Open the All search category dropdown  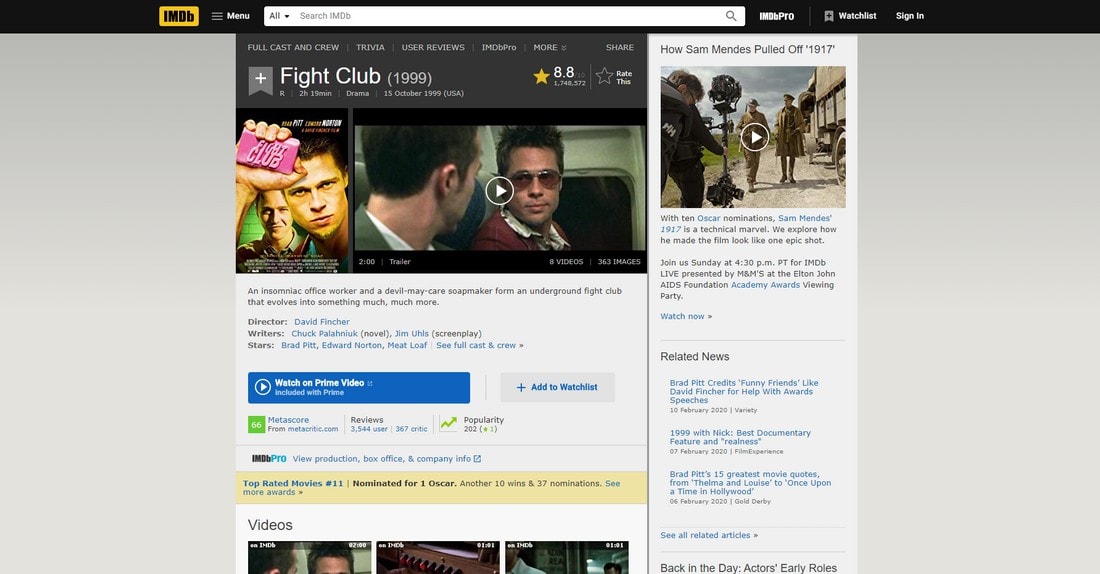click(279, 16)
